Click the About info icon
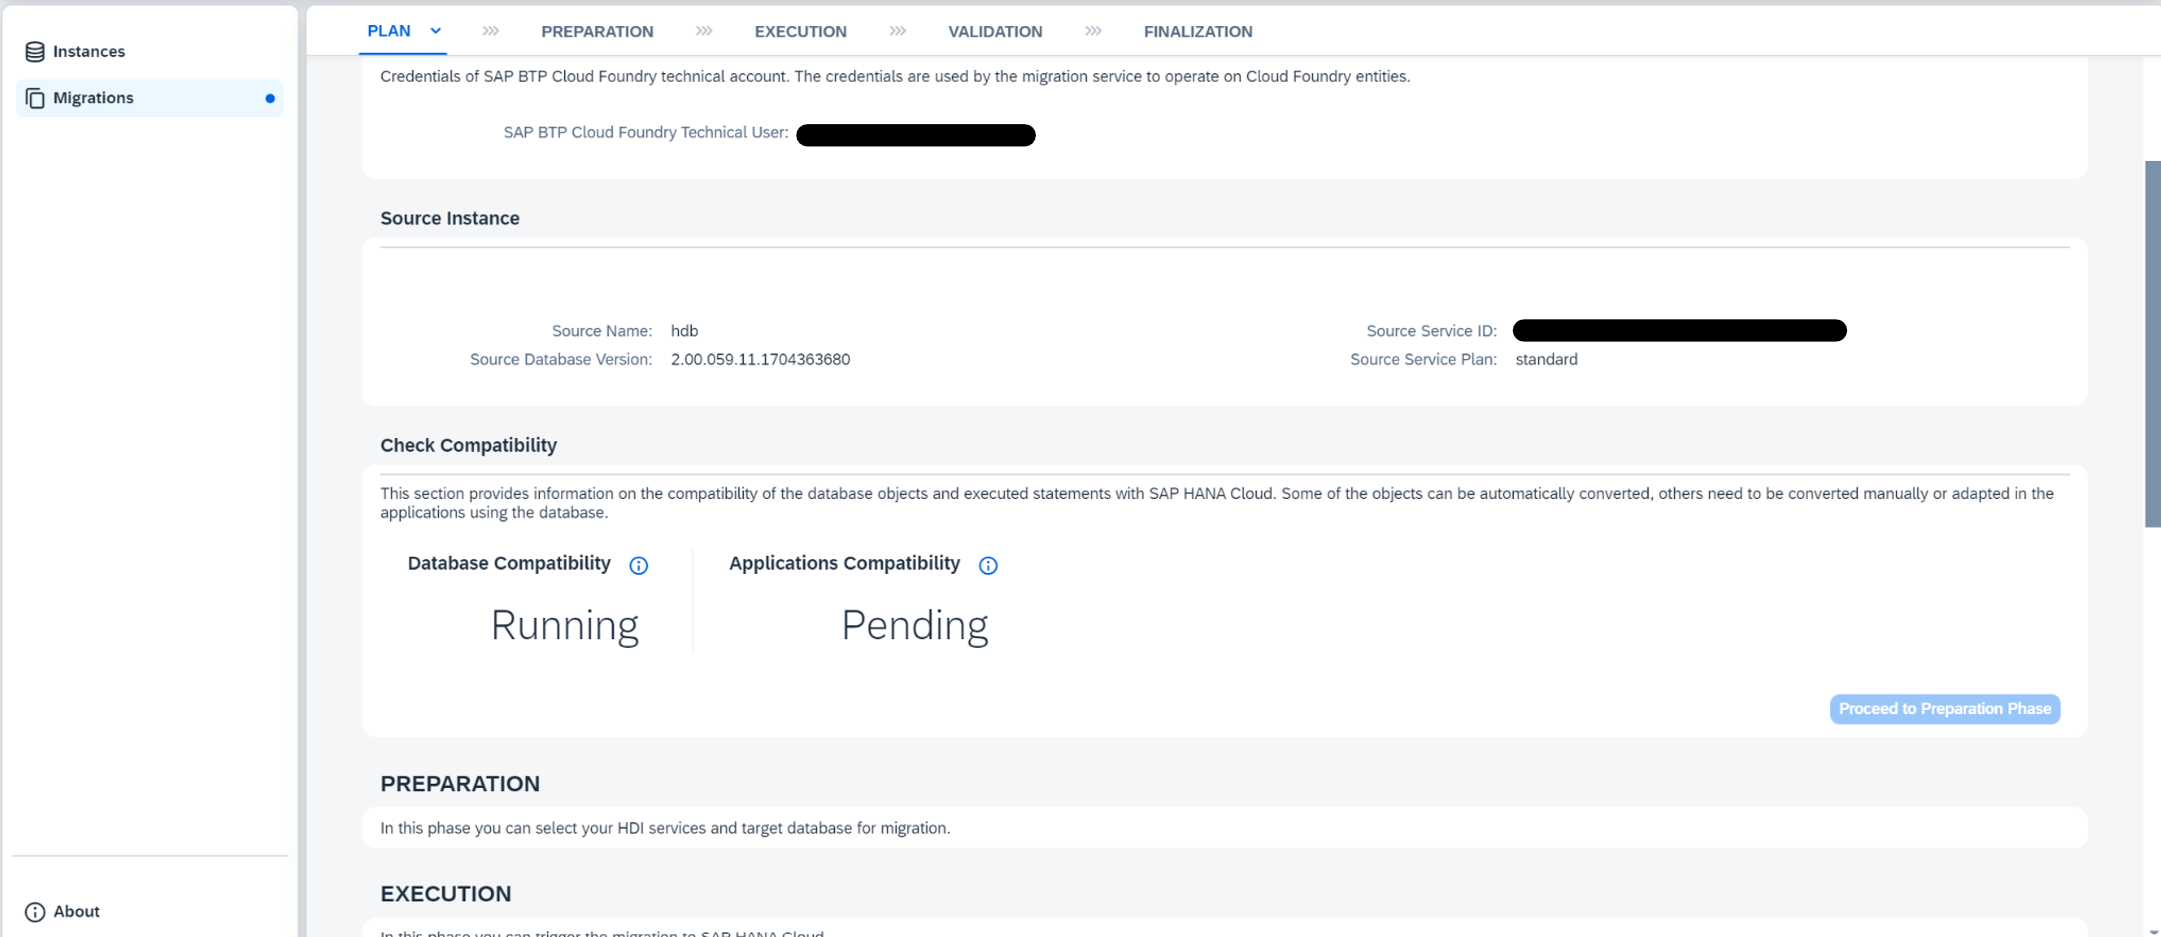The width and height of the screenshot is (2161, 937). tap(35, 912)
